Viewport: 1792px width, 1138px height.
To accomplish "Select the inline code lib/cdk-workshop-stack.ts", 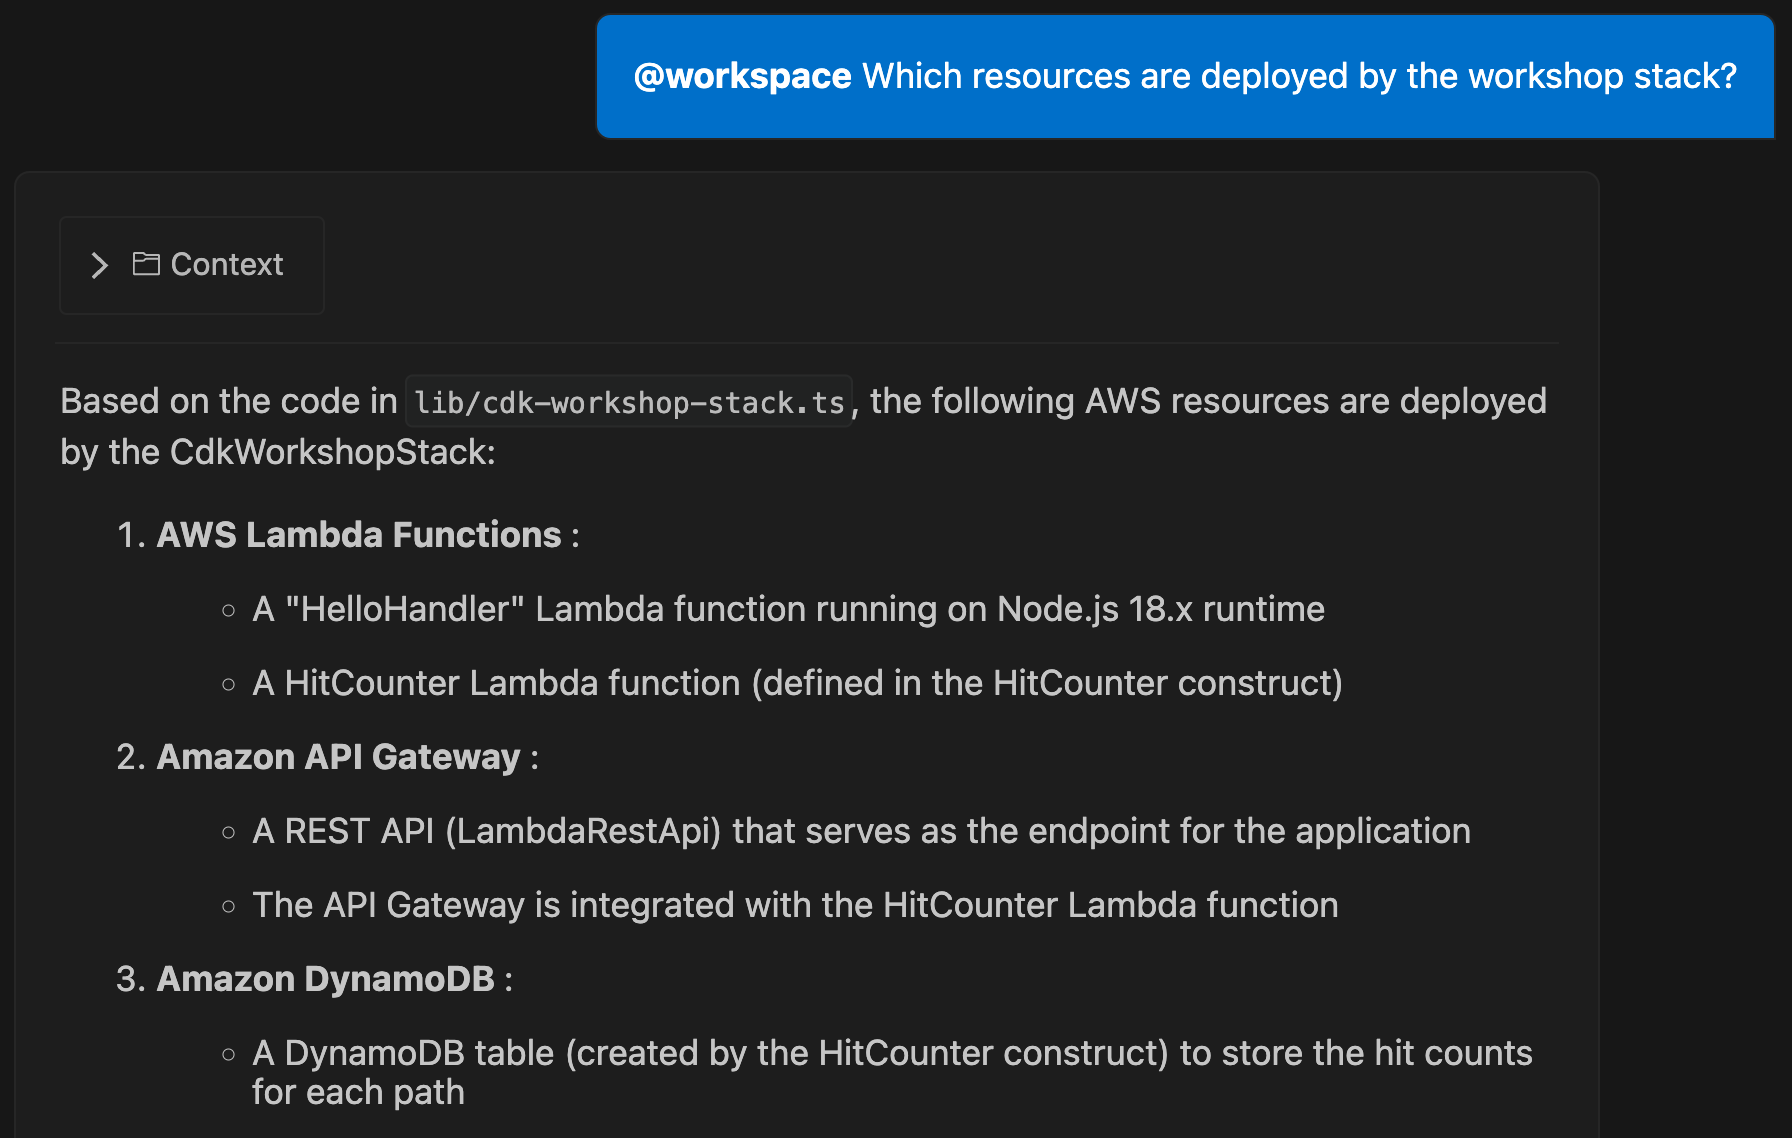I will [628, 401].
